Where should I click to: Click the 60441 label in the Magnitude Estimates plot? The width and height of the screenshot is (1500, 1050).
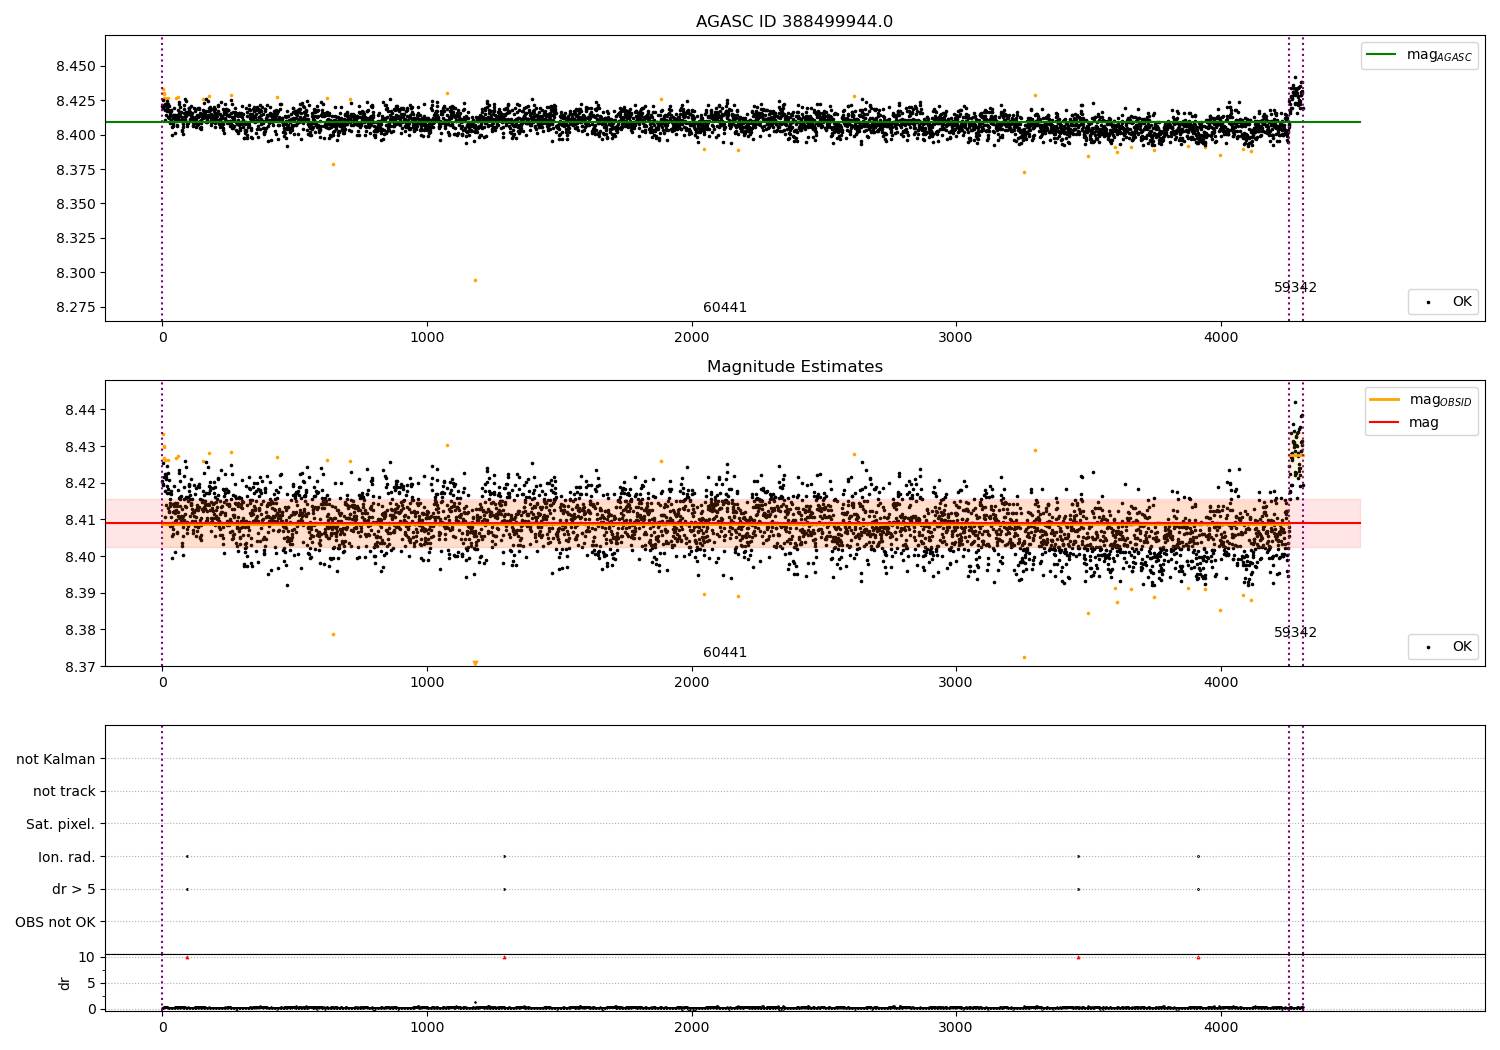[x=725, y=653]
